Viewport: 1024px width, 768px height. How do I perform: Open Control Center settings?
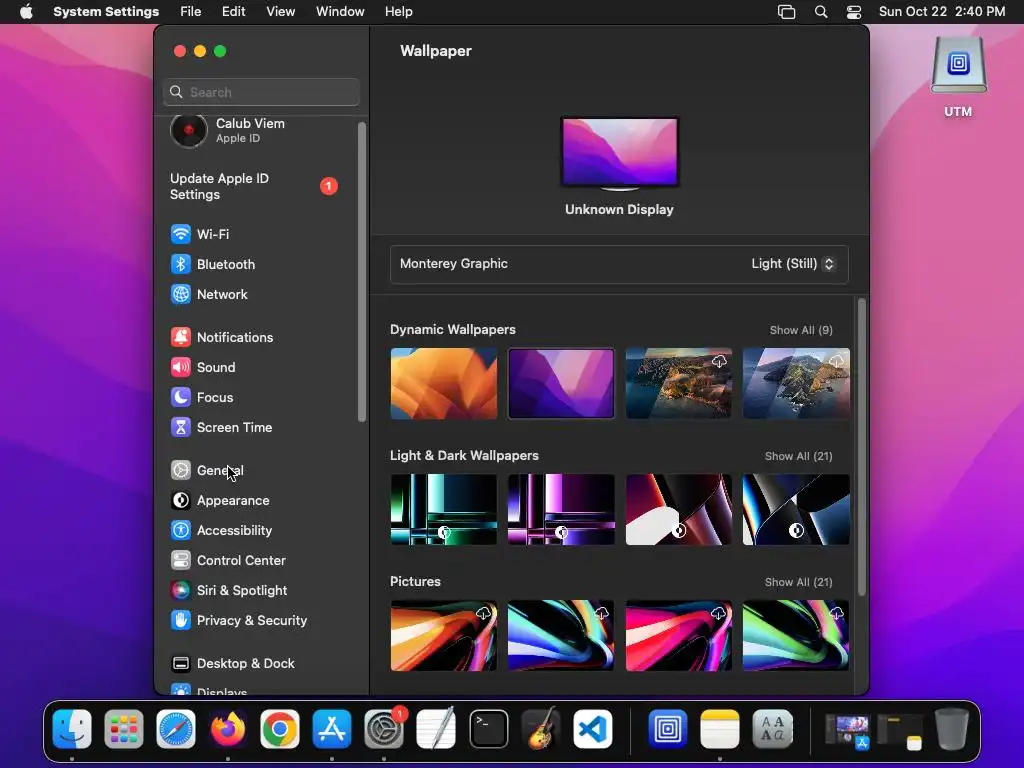[x=228, y=560]
